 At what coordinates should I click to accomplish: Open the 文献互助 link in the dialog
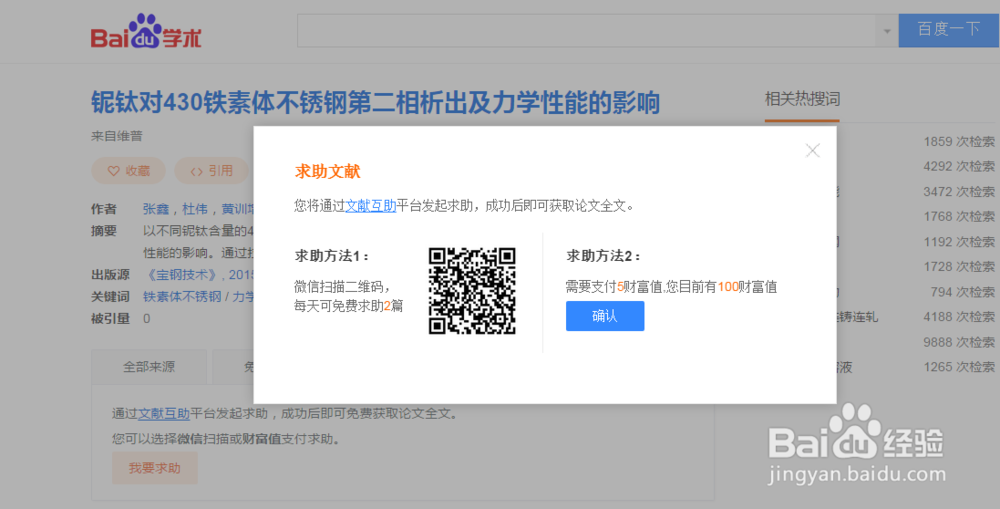[x=371, y=206]
